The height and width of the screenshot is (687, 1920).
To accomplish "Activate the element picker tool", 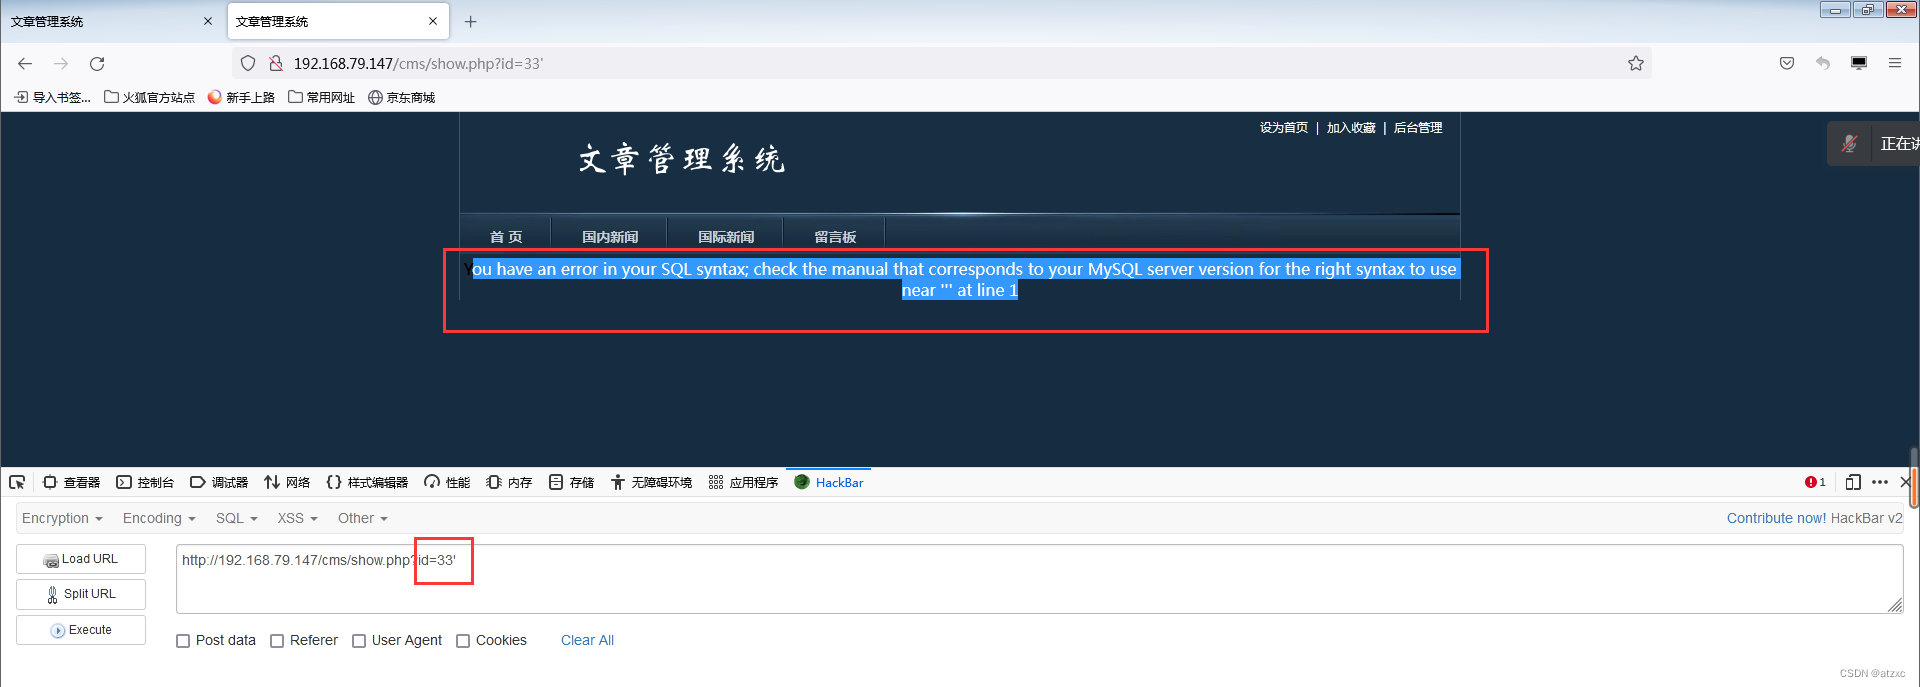I will point(17,482).
